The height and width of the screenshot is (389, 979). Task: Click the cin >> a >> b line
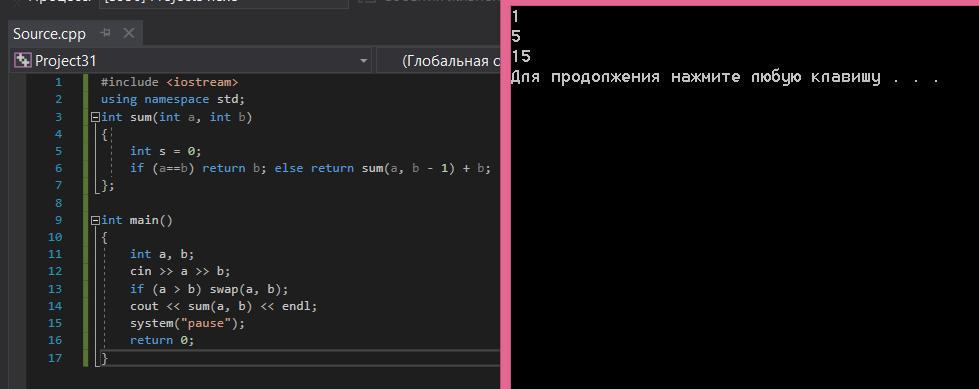point(180,272)
